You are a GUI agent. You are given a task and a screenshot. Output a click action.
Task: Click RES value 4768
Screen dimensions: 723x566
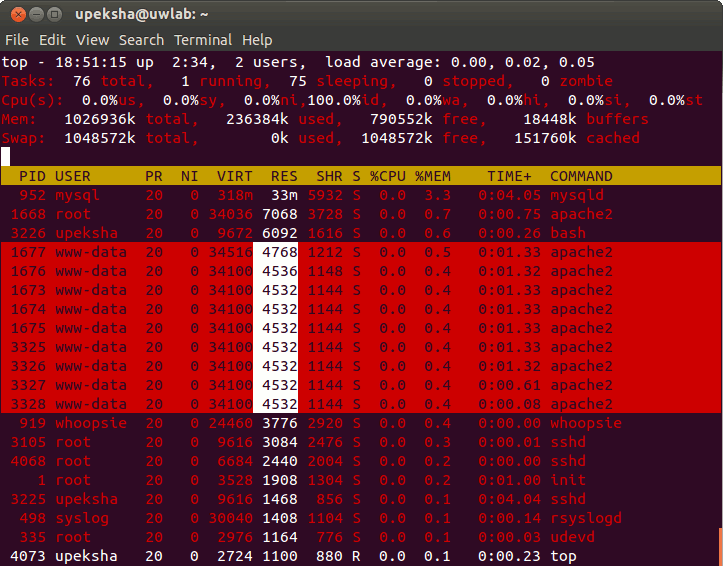pos(279,252)
